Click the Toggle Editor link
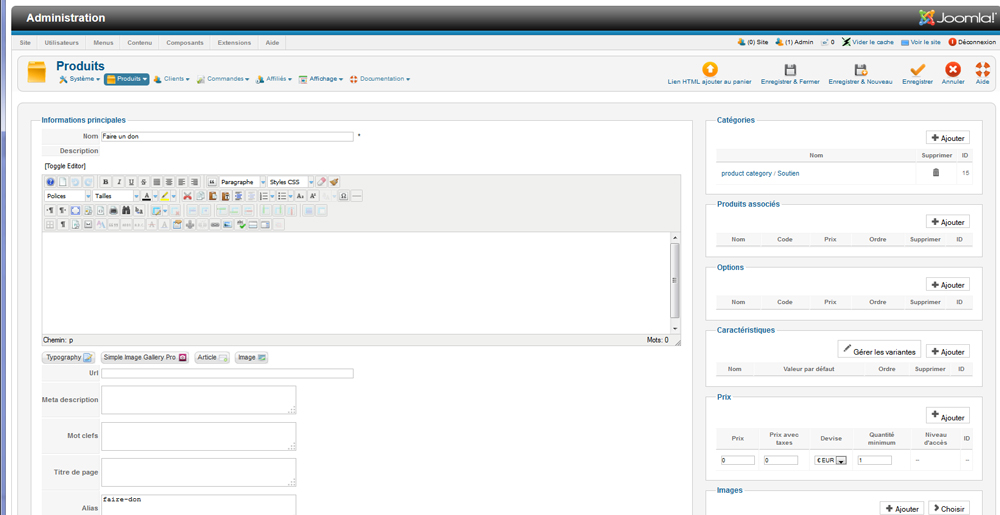 point(65,166)
